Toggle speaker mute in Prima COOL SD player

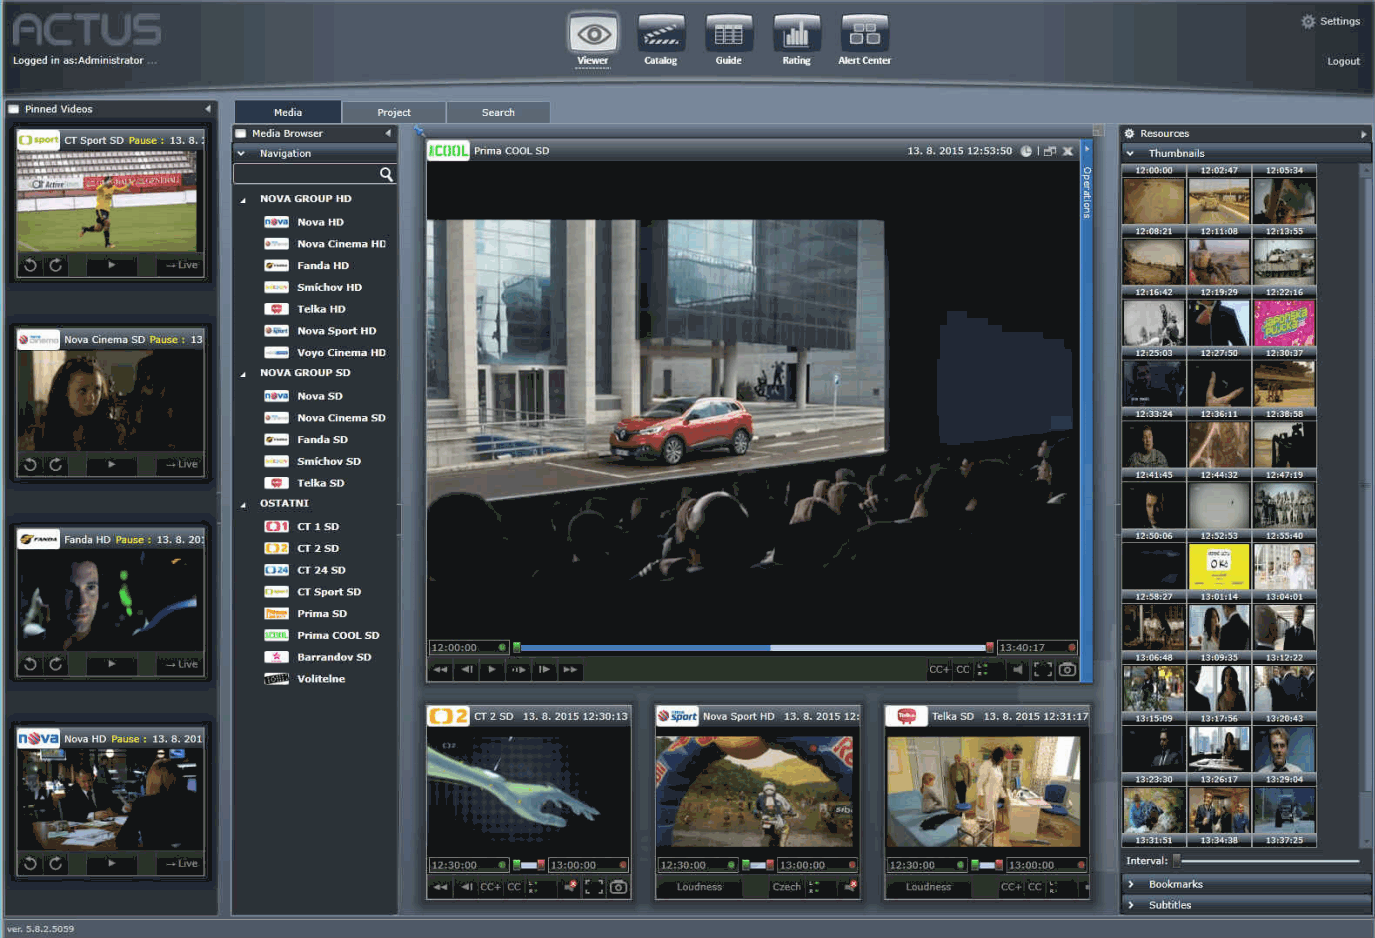tap(1017, 670)
